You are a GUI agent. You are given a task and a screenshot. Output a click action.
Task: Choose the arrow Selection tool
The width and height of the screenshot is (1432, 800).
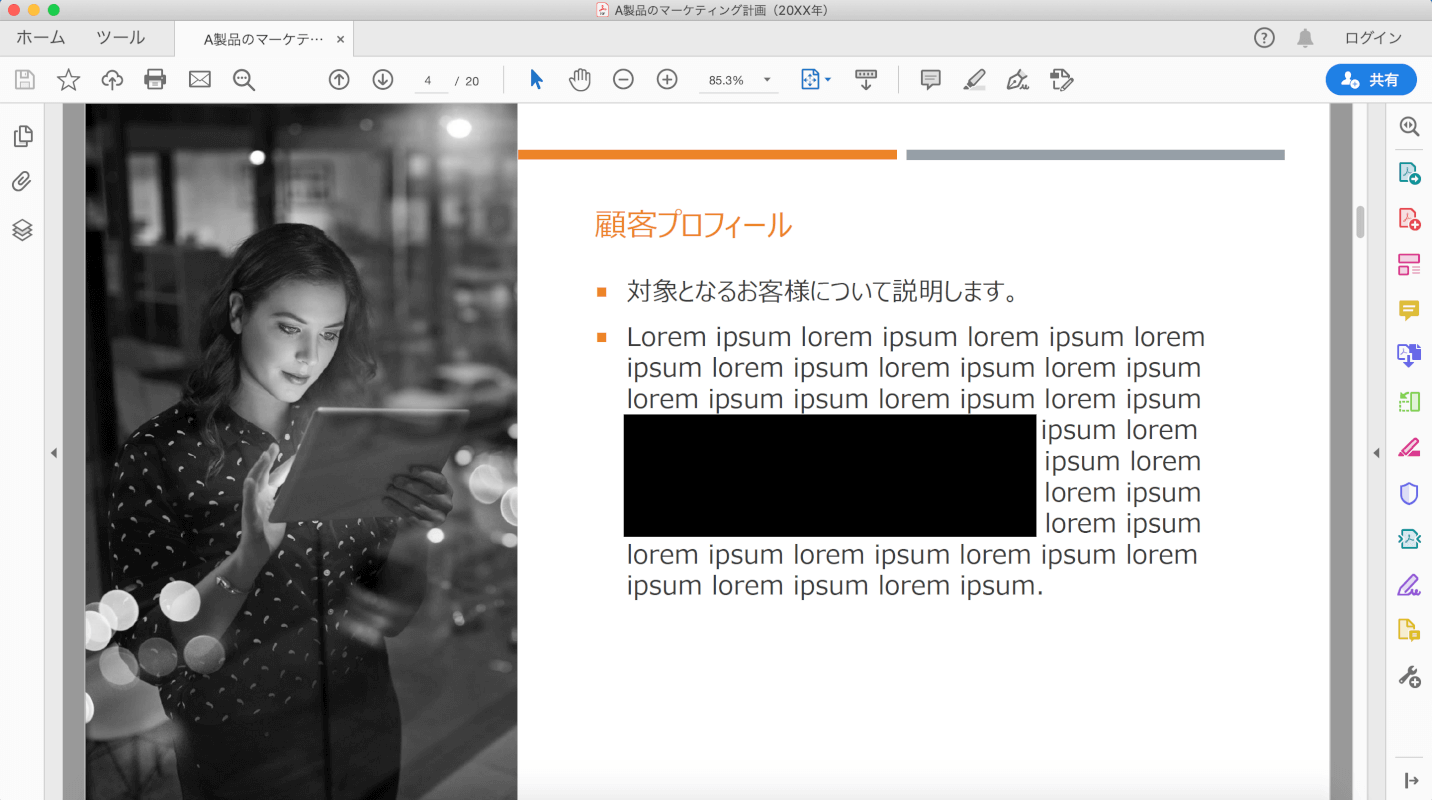point(536,80)
